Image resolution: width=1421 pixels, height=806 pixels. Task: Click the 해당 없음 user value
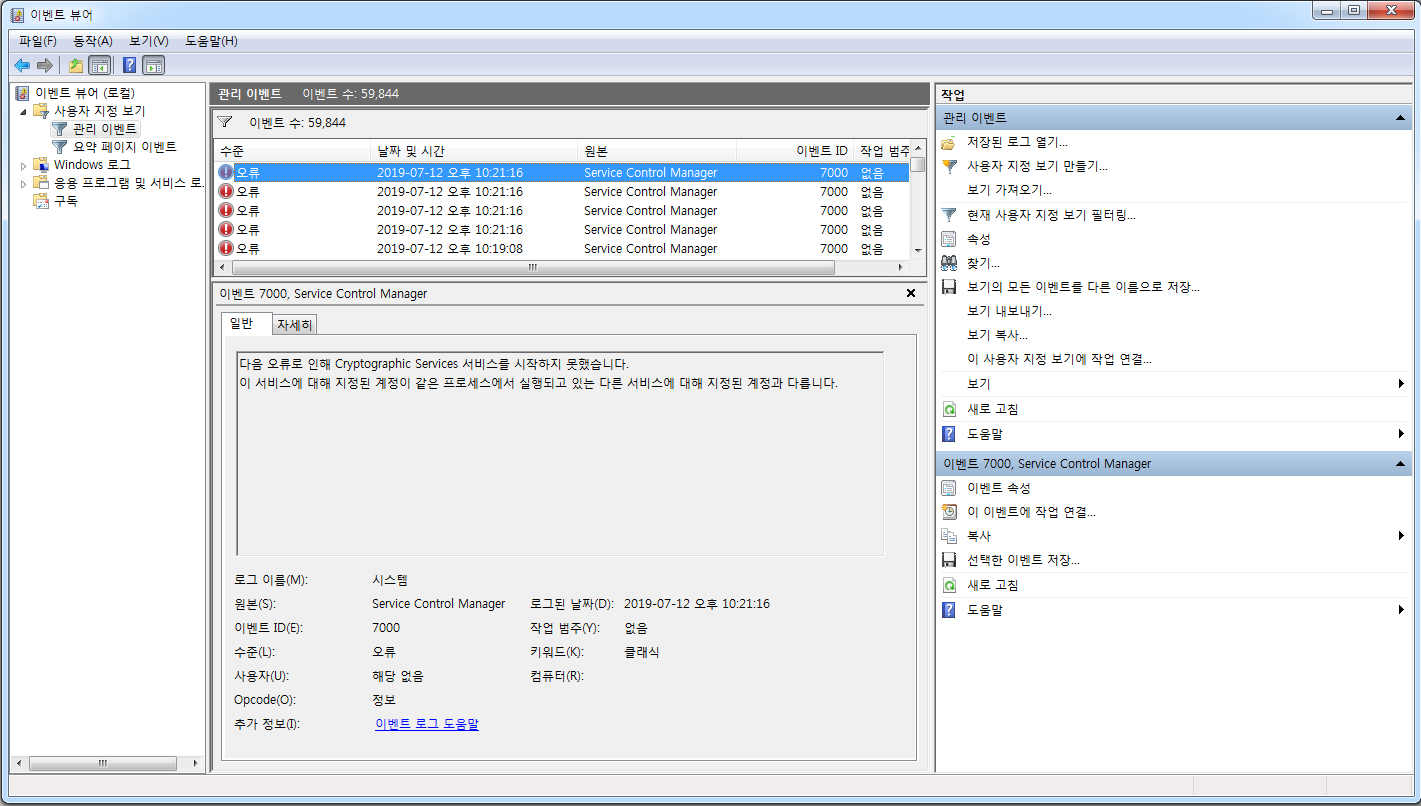tap(398, 676)
